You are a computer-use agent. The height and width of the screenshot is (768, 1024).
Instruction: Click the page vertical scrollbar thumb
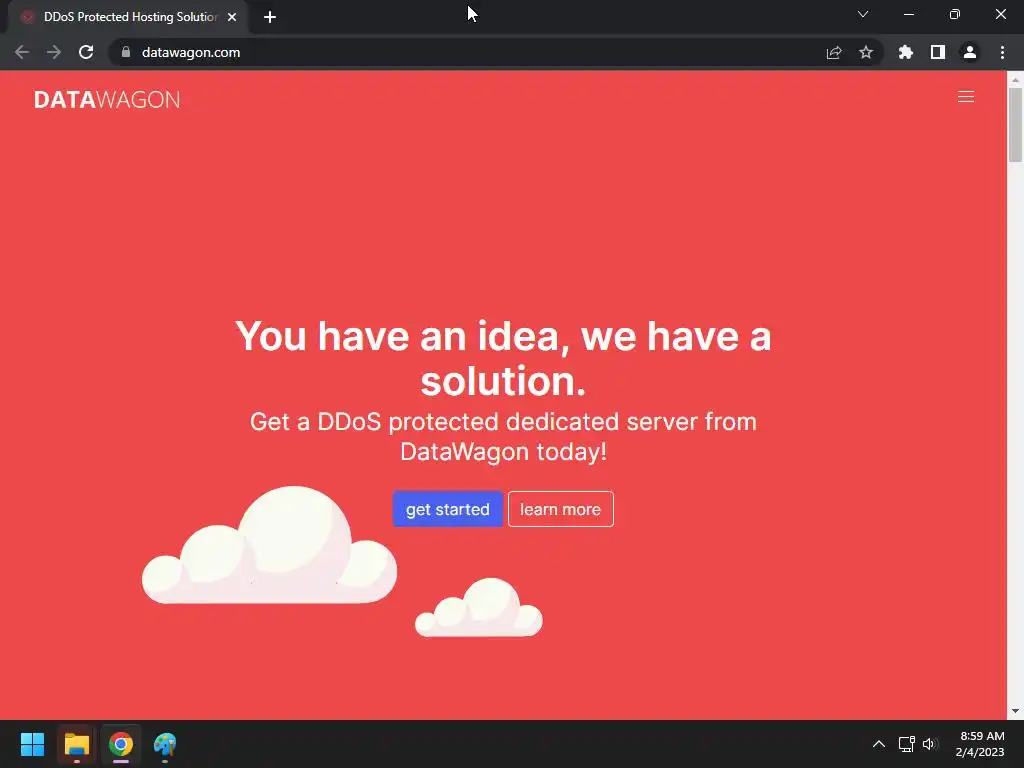(x=1015, y=124)
